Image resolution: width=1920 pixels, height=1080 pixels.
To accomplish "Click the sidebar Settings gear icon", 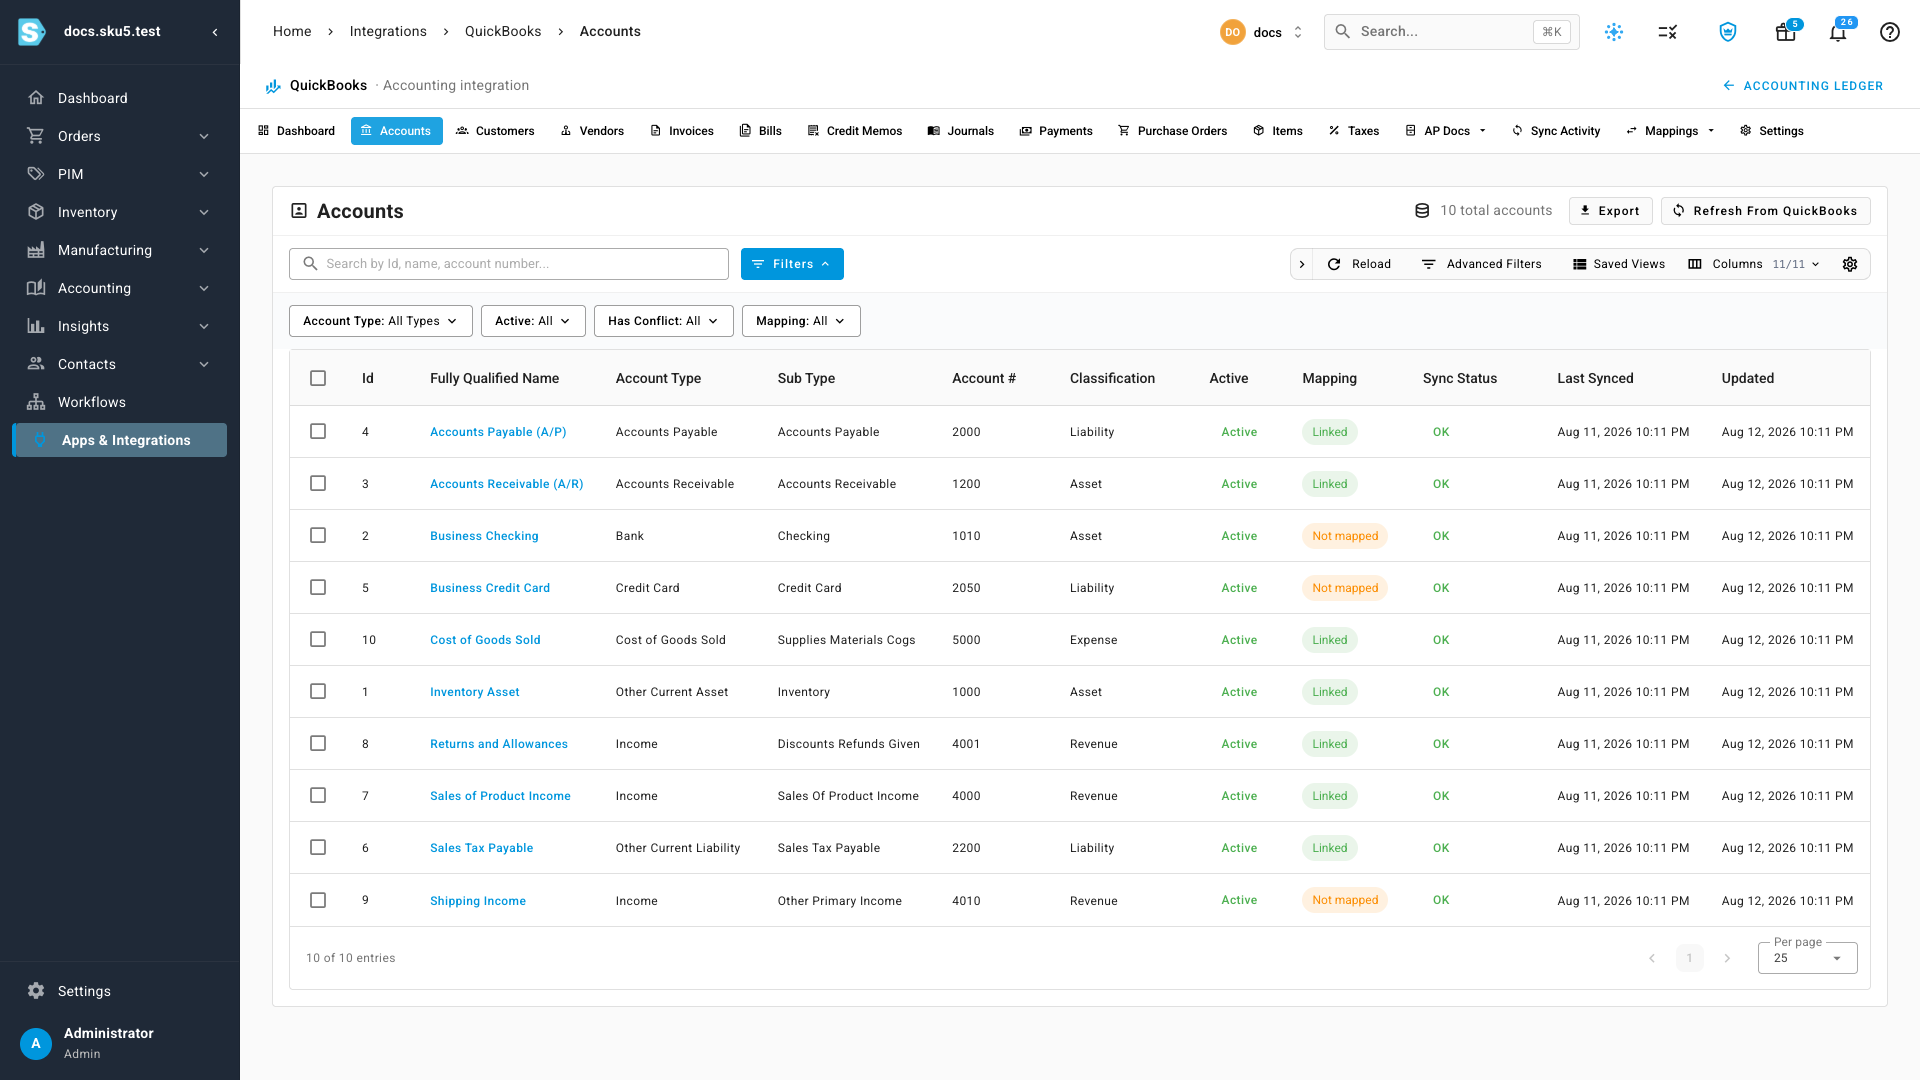I will tap(36, 991).
